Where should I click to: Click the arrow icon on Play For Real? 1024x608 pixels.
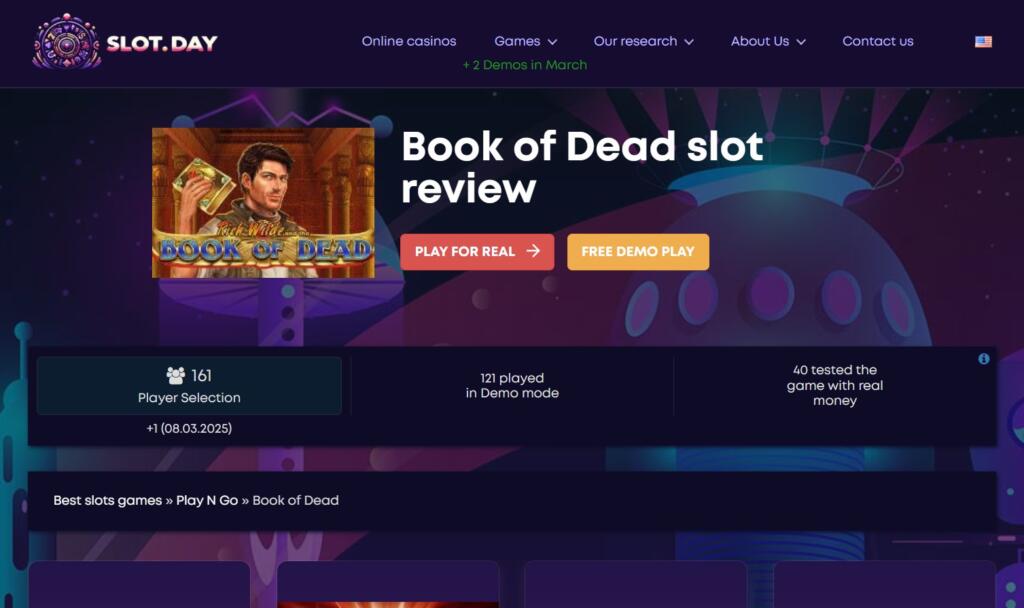533,251
